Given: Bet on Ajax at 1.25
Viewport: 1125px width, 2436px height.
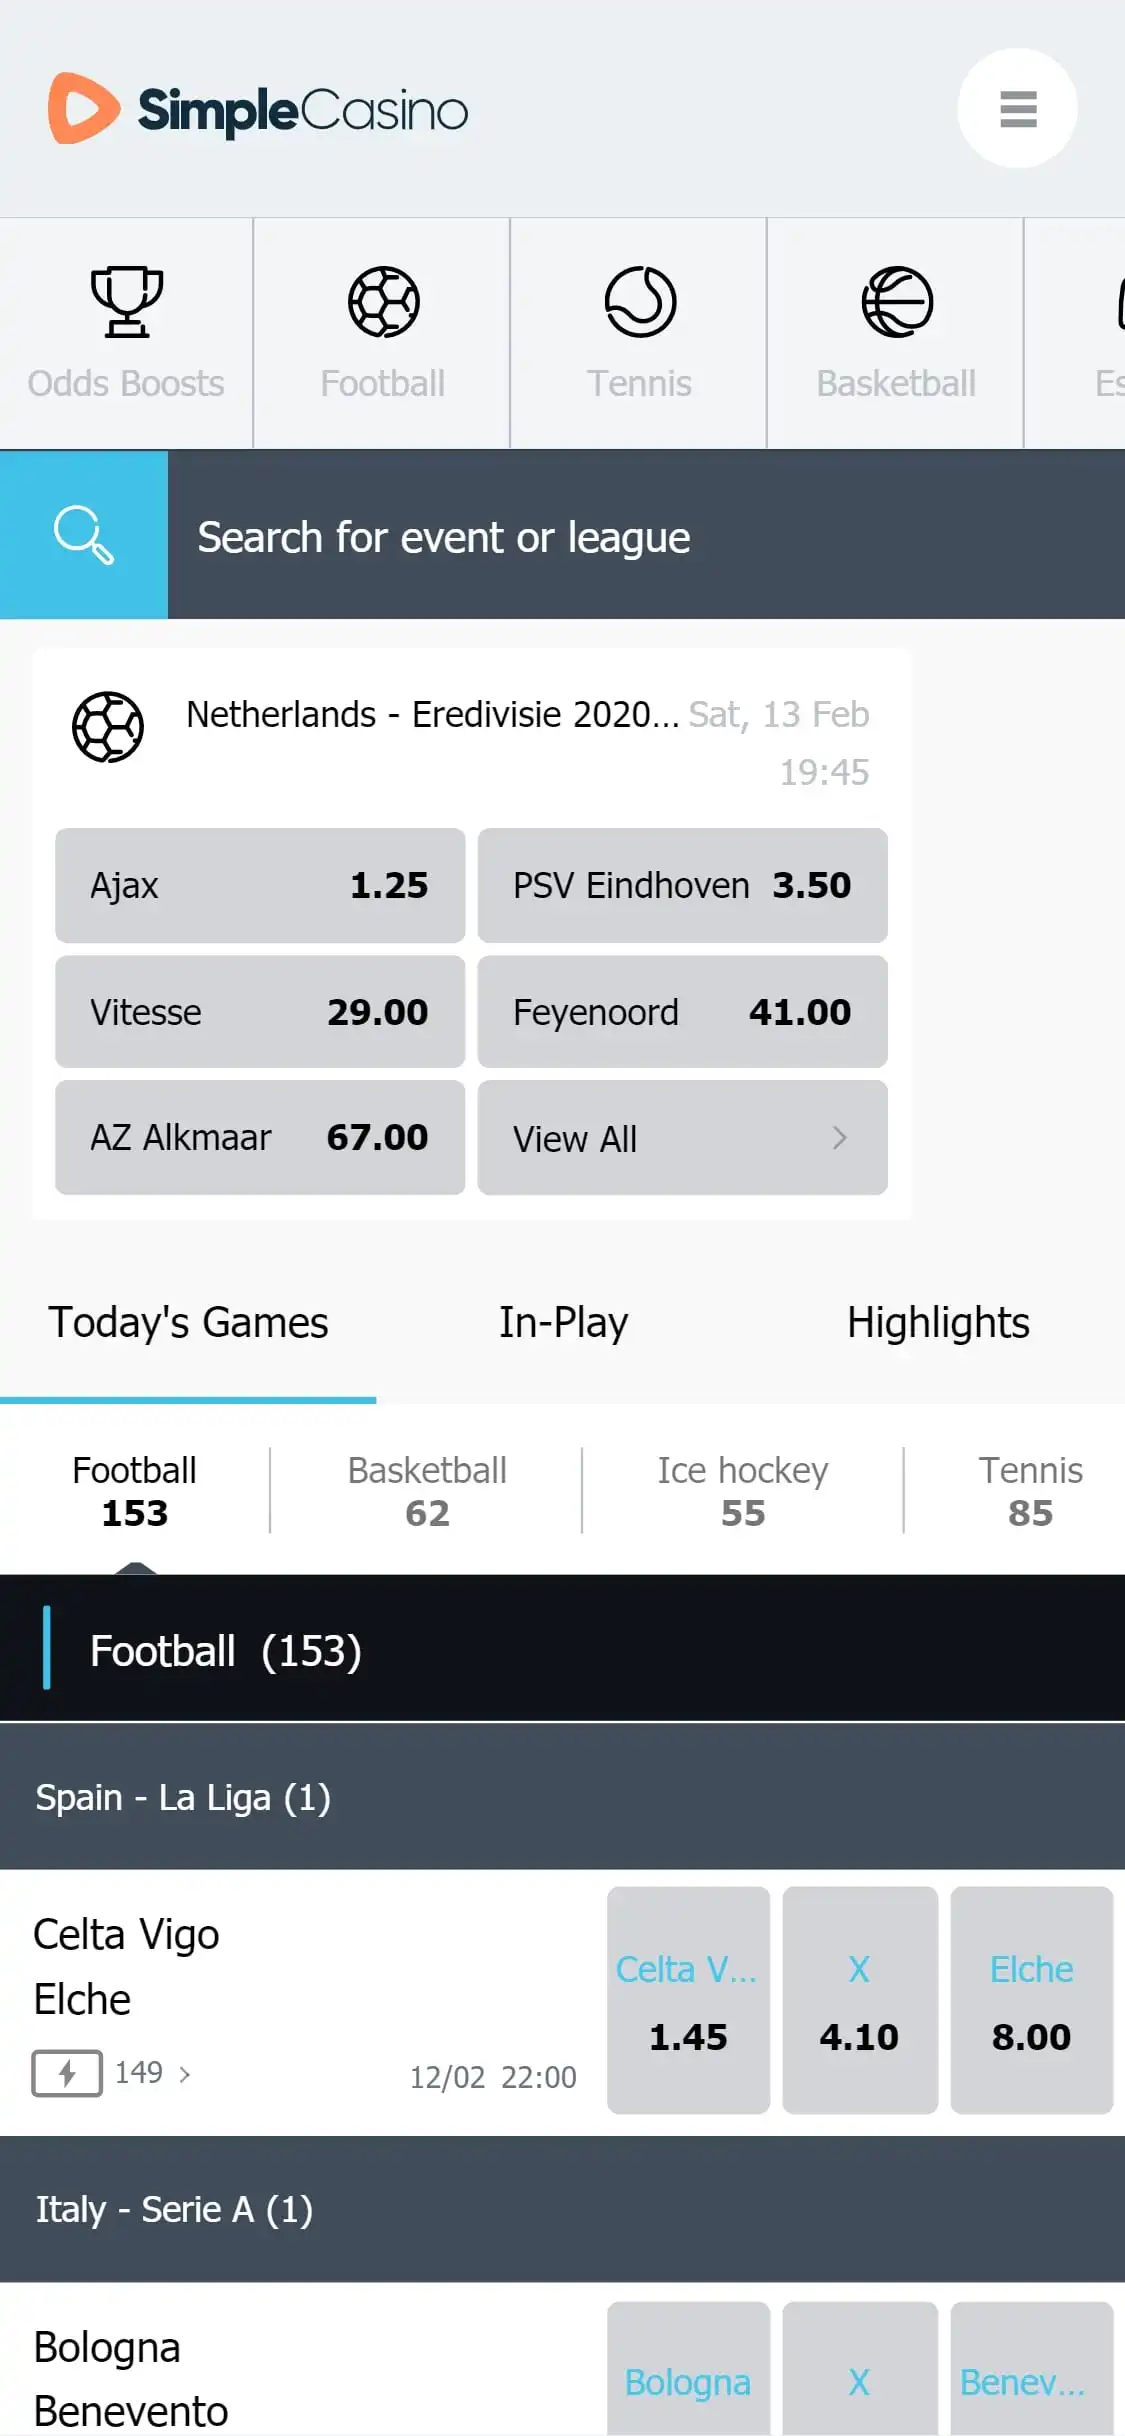Looking at the screenshot, I should (260, 885).
